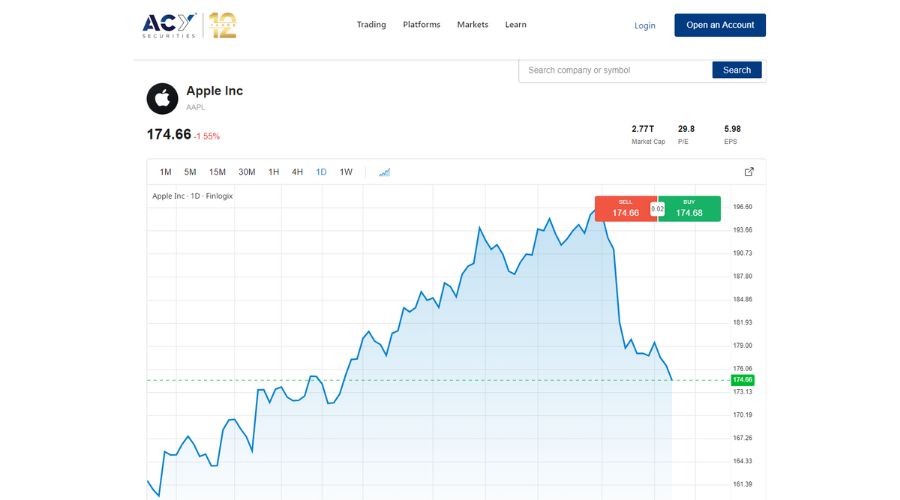900x500 pixels.
Task: Click the 12 years anniversary badge
Action: [223, 25]
